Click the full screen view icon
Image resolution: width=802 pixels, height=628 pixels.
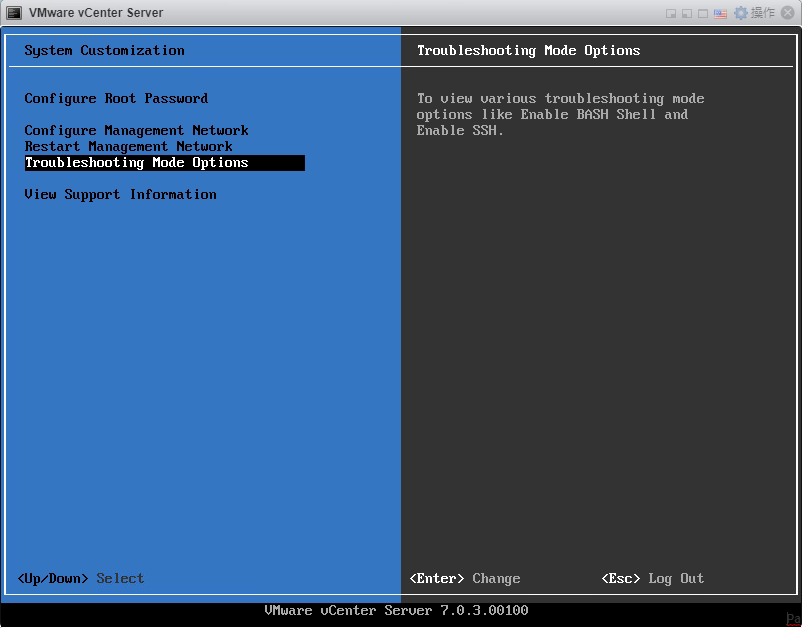point(702,13)
